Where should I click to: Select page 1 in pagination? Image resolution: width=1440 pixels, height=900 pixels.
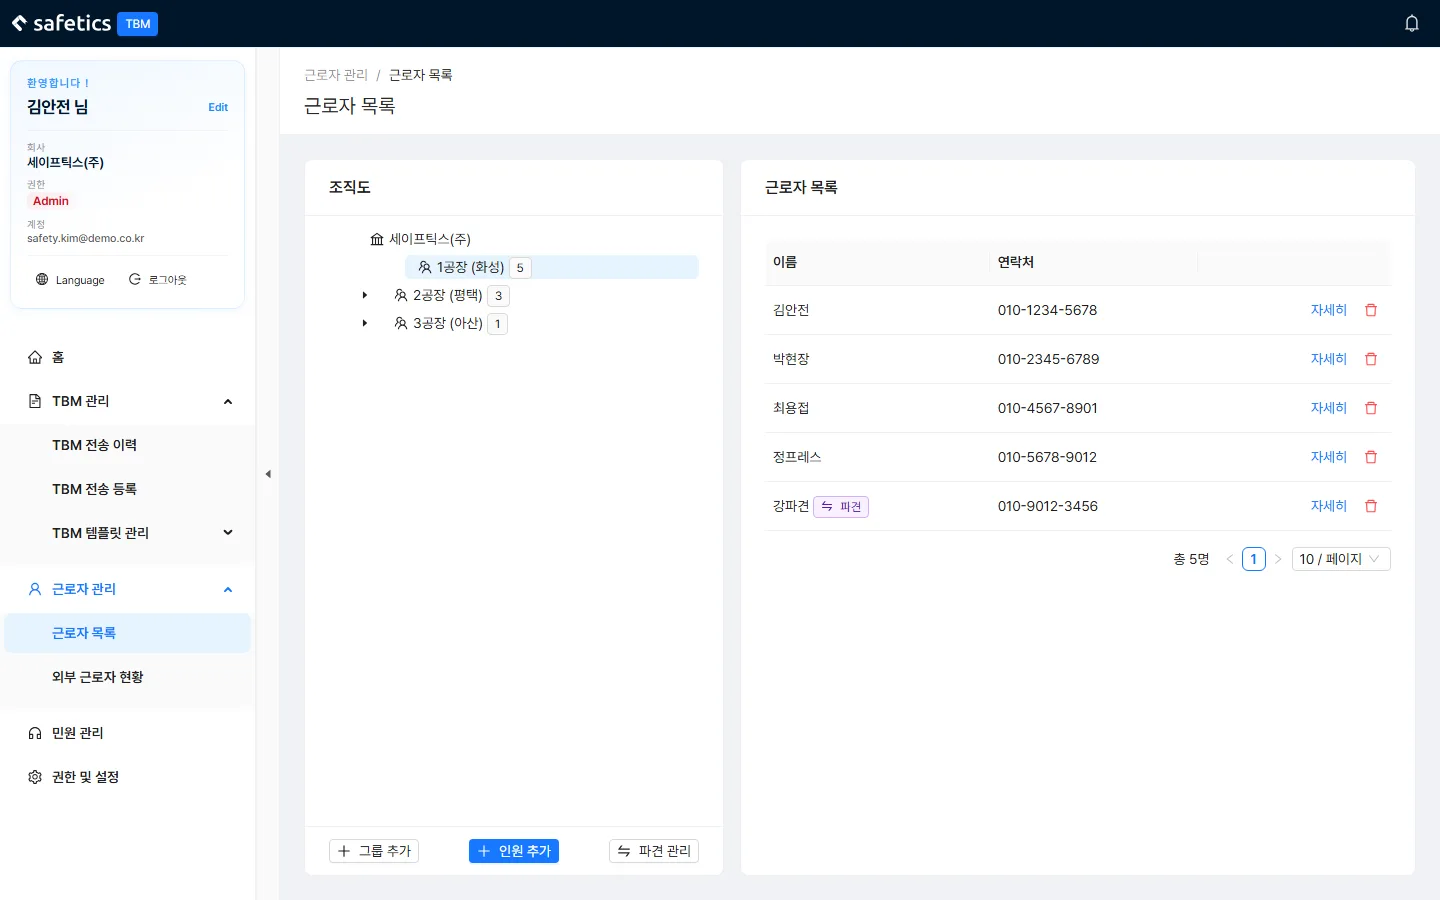point(1254,559)
